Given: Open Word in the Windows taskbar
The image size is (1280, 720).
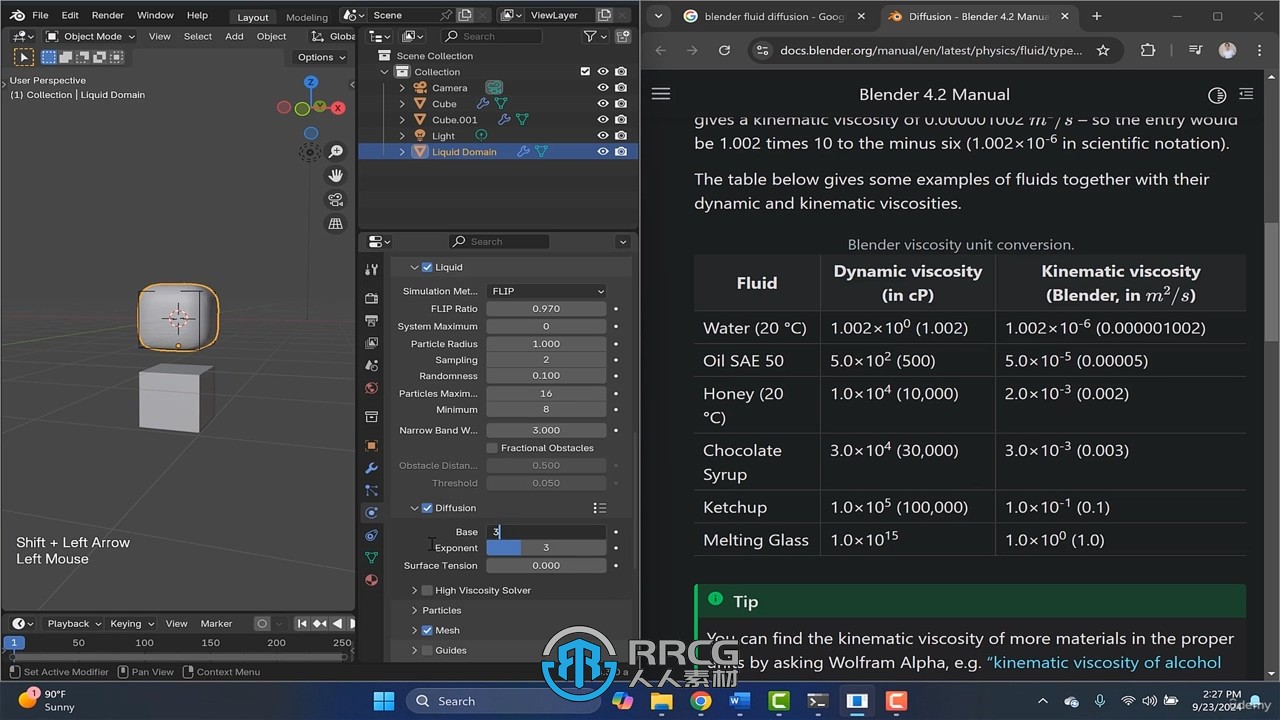Looking at the screenshot, I should click(740, 701).
